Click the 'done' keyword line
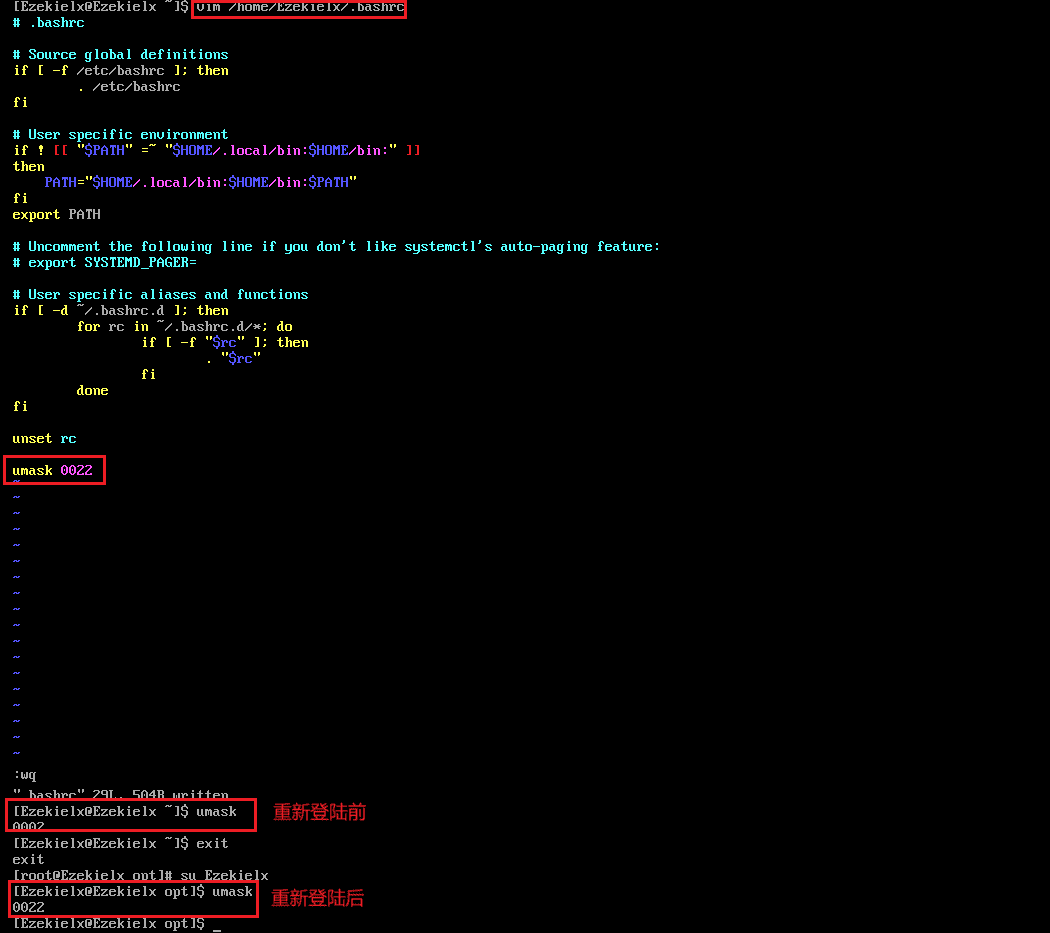 click(x=92, y=391)
